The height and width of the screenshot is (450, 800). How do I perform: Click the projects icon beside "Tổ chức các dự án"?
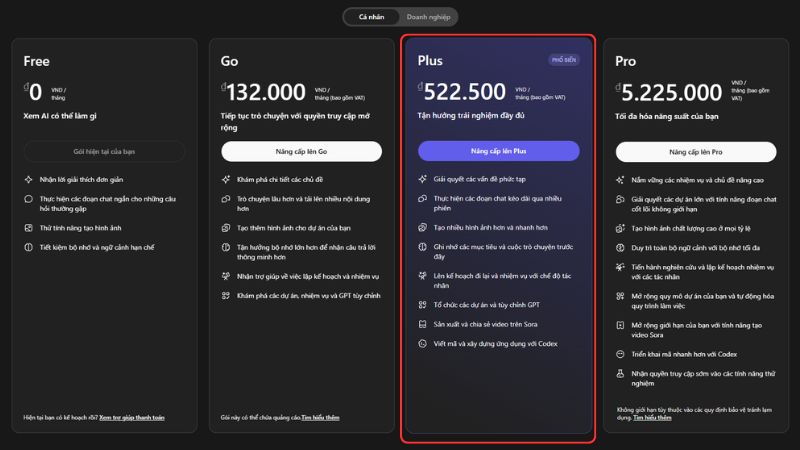click(424, 304)
